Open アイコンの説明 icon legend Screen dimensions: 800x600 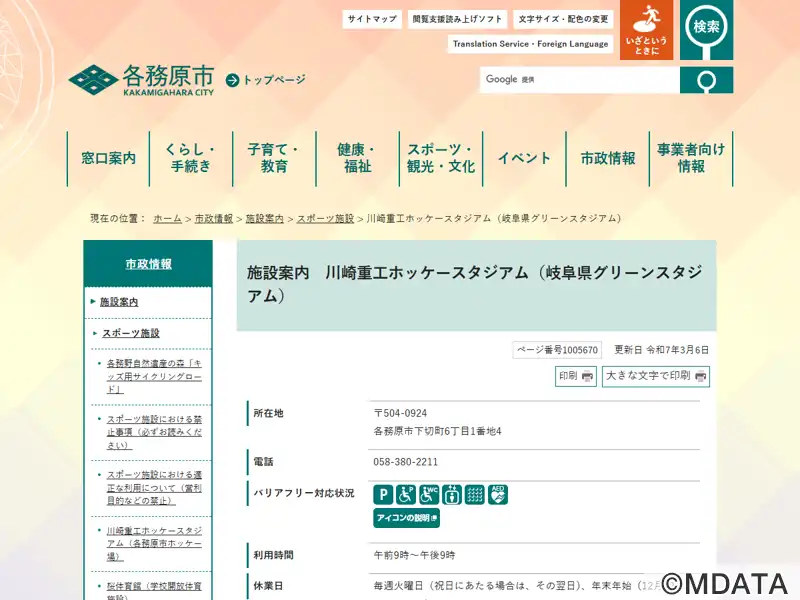[406, 518]
